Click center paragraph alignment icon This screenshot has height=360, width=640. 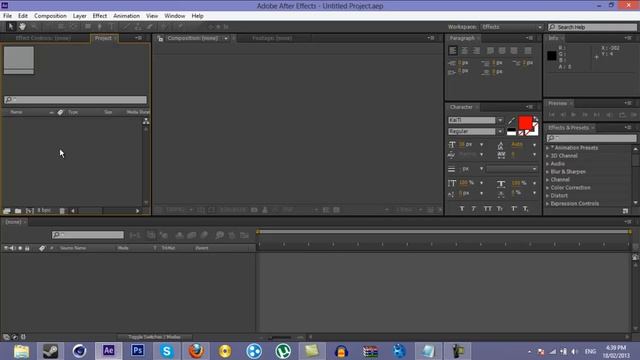click(464, 51)
